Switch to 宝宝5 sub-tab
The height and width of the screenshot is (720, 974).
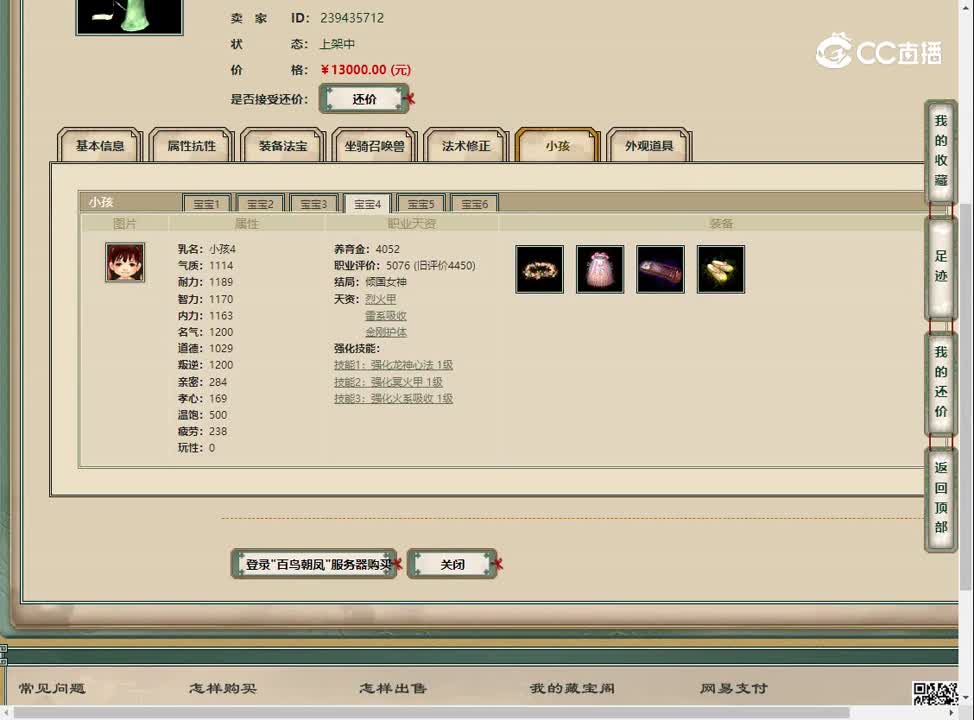click(421, 204)
